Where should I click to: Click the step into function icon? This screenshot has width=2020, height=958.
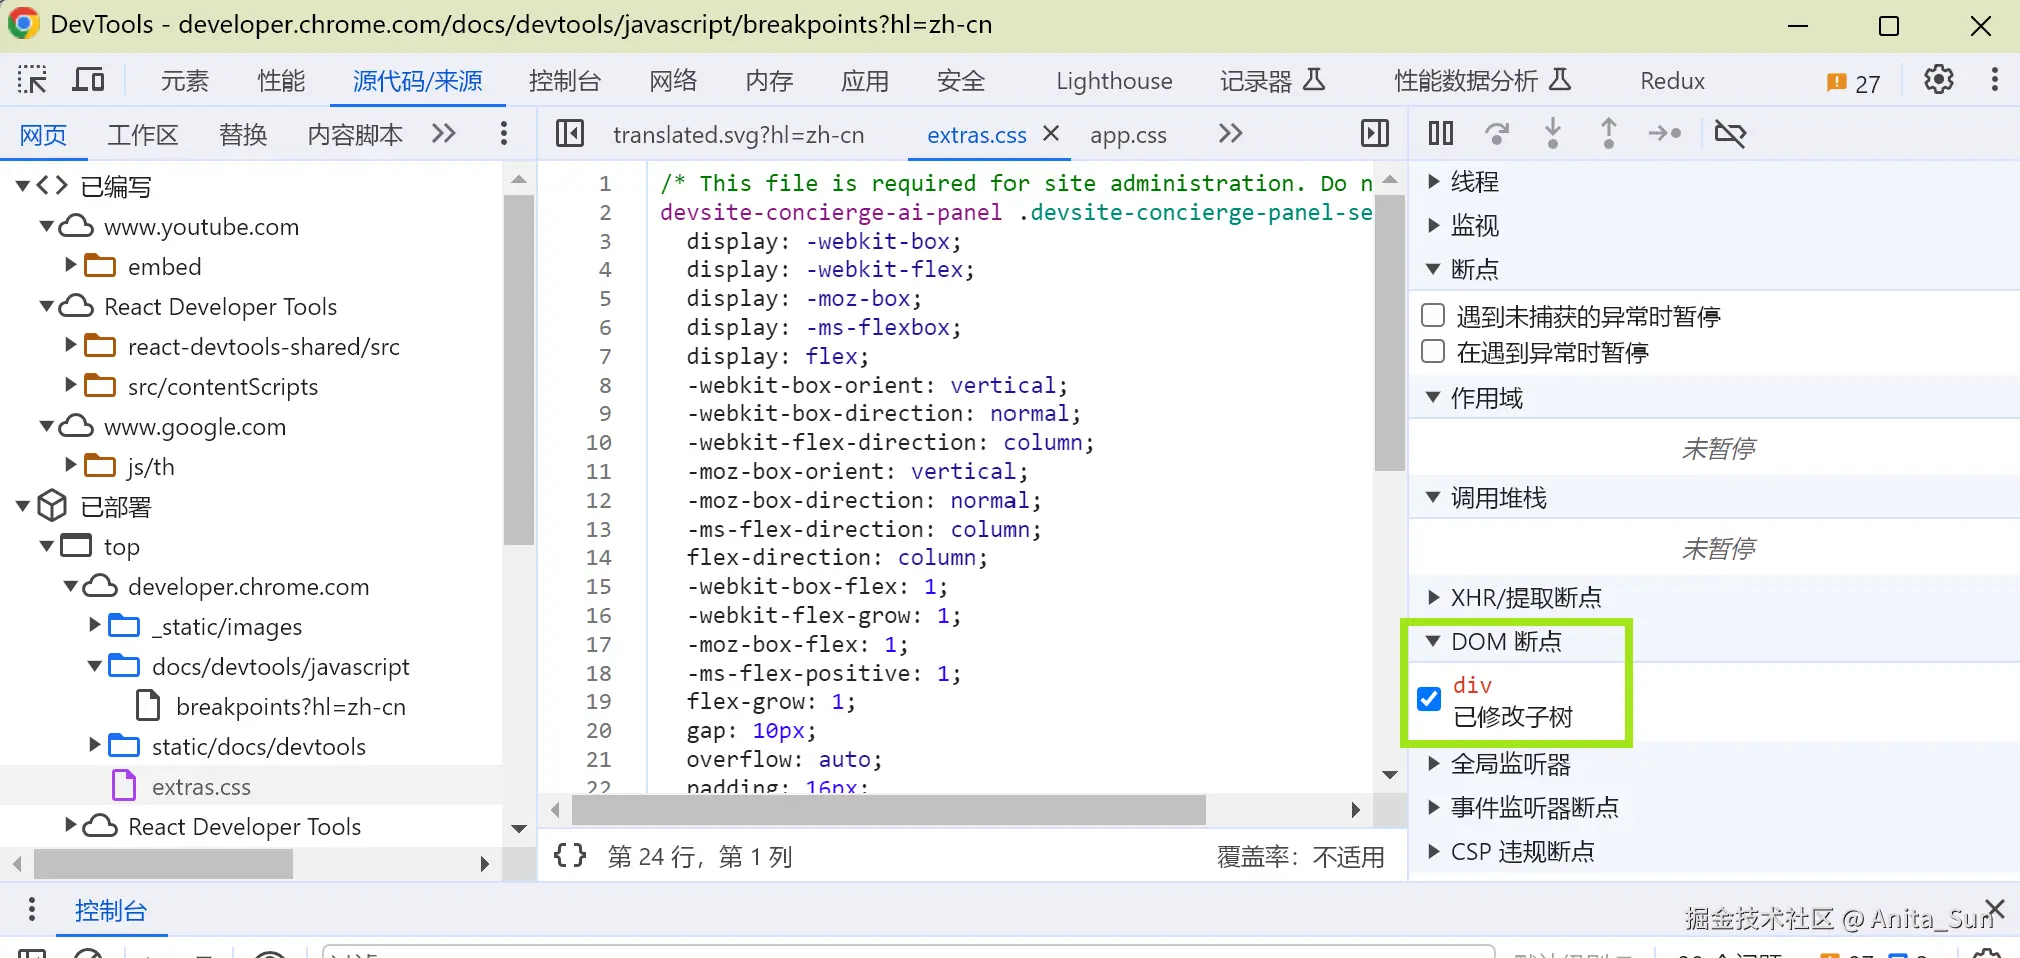[1553, 133]
